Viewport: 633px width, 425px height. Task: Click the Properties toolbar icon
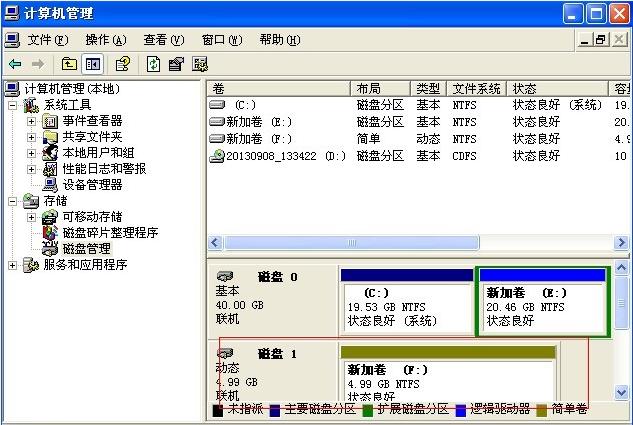[x=176, y=64]
